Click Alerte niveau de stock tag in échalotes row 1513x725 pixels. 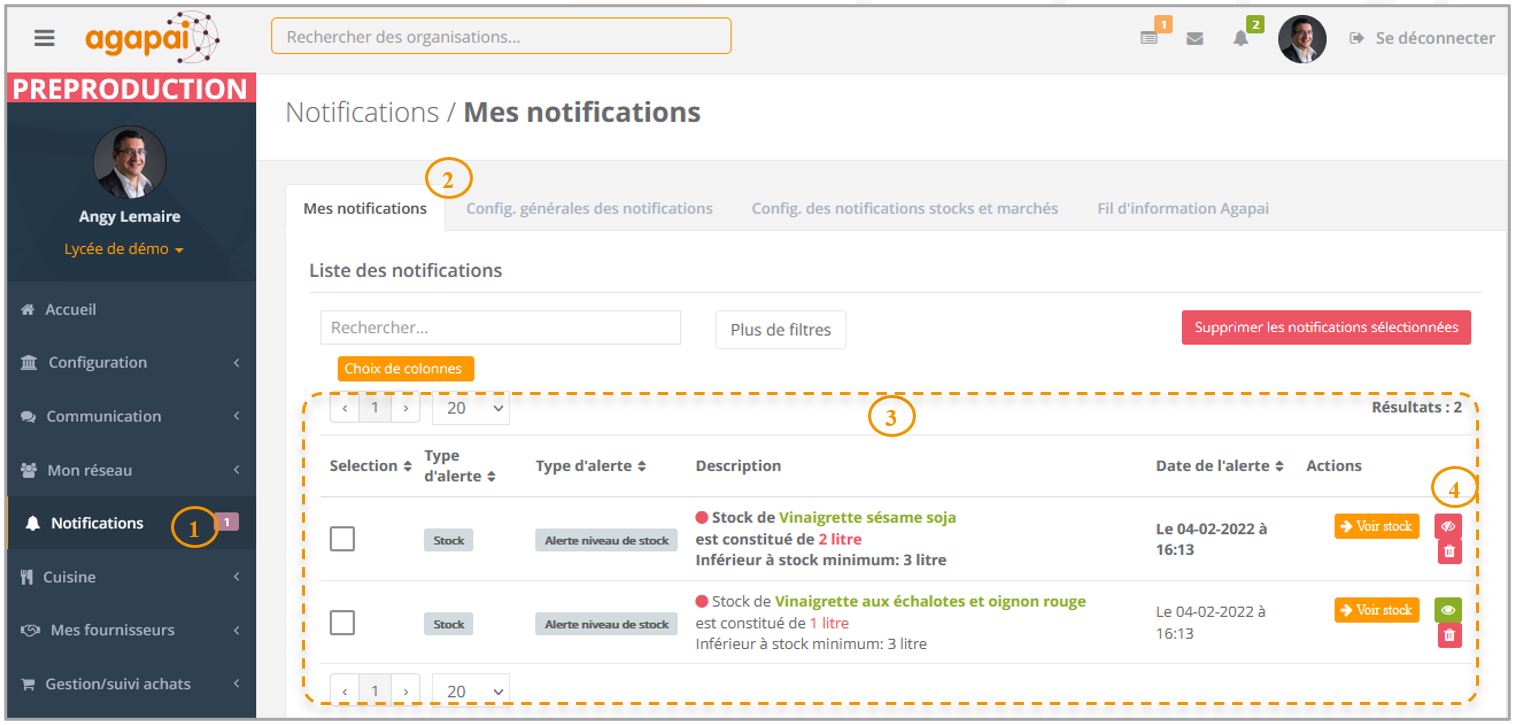(x=607, y=624)
